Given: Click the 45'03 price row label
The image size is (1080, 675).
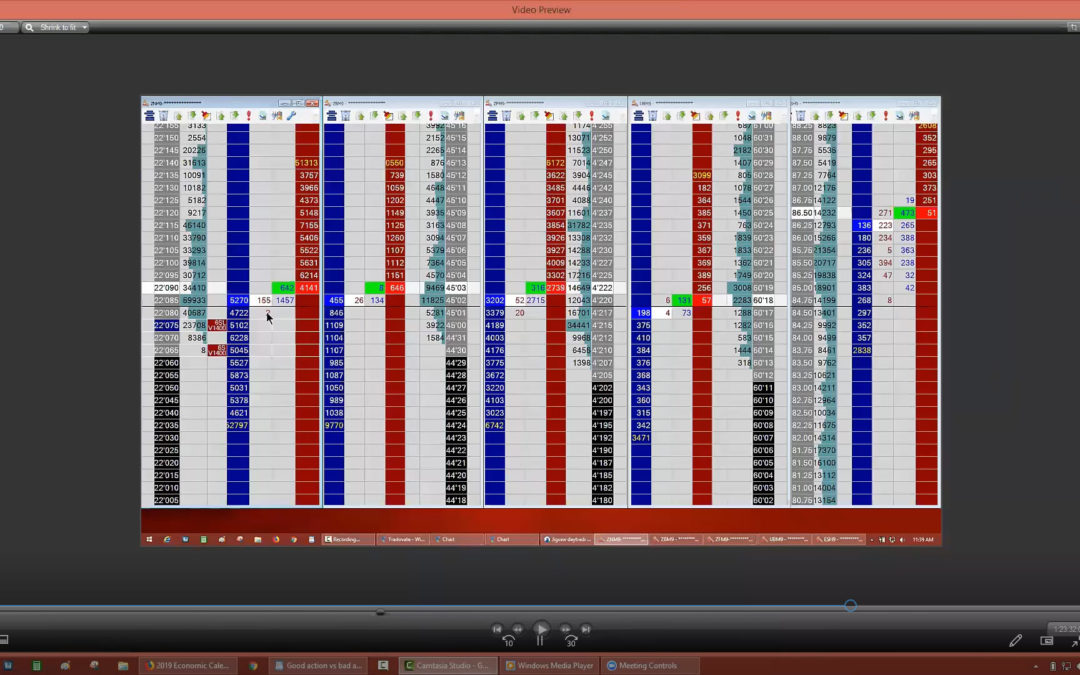Looking at the screenshot, I should pyautogui.click(x=457, y=288).
